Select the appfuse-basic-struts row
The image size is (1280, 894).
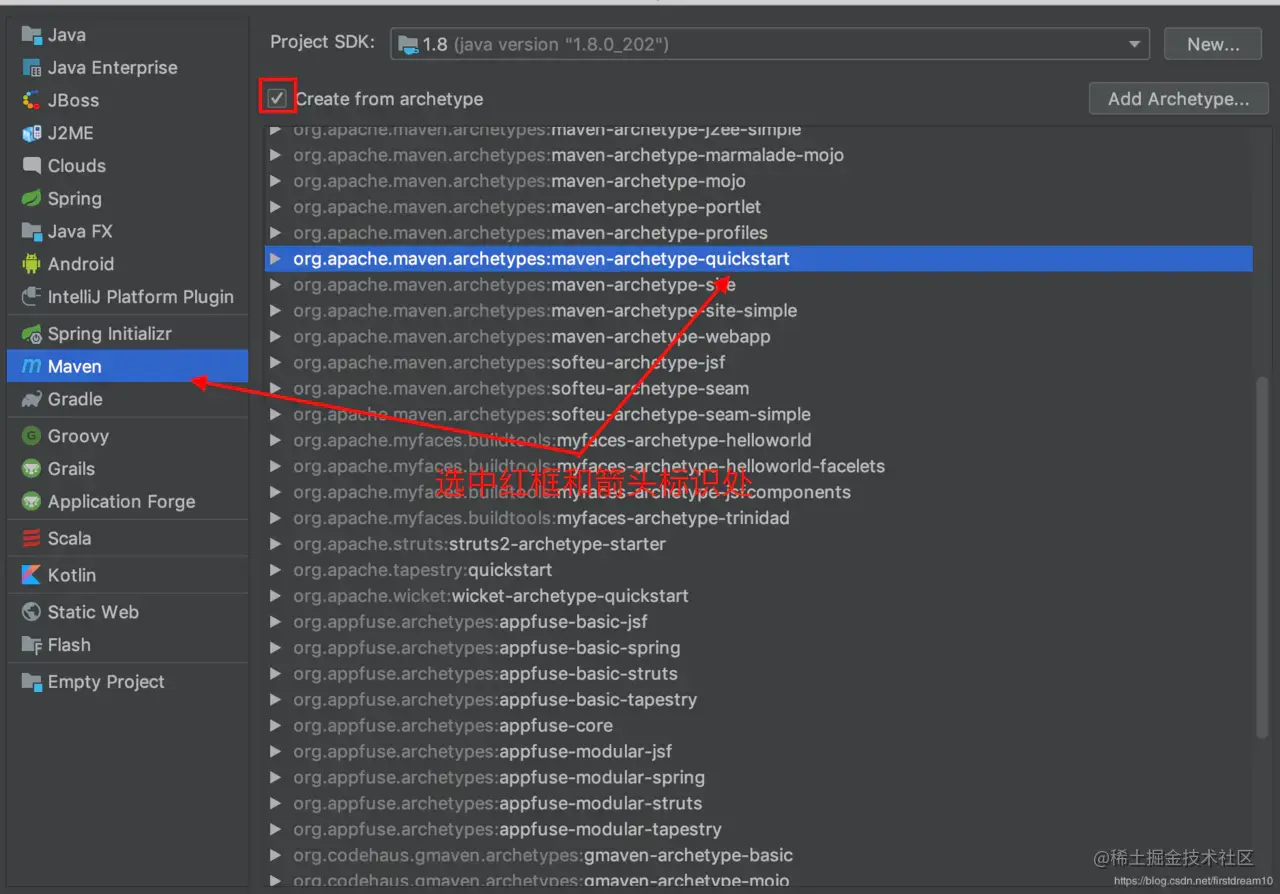(x=759, y=674)
